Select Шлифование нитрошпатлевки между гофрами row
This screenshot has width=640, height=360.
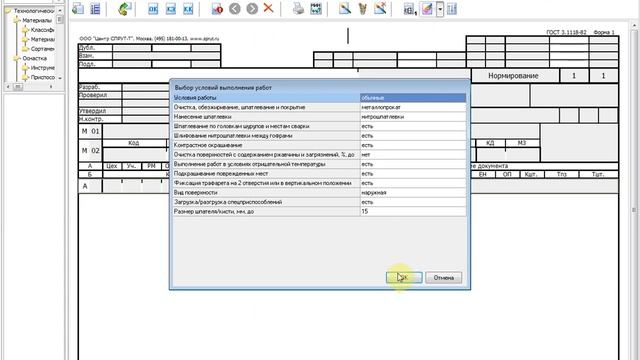pos(266,136)
